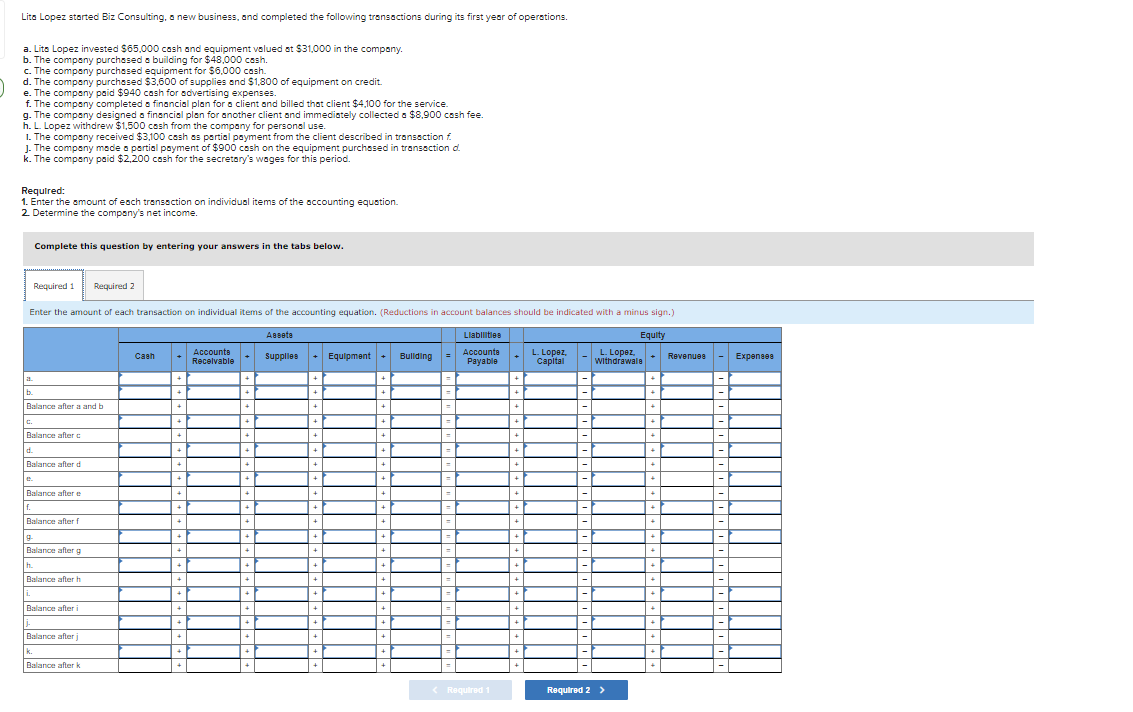Click the Accounts Payable column header

(482, 356)
